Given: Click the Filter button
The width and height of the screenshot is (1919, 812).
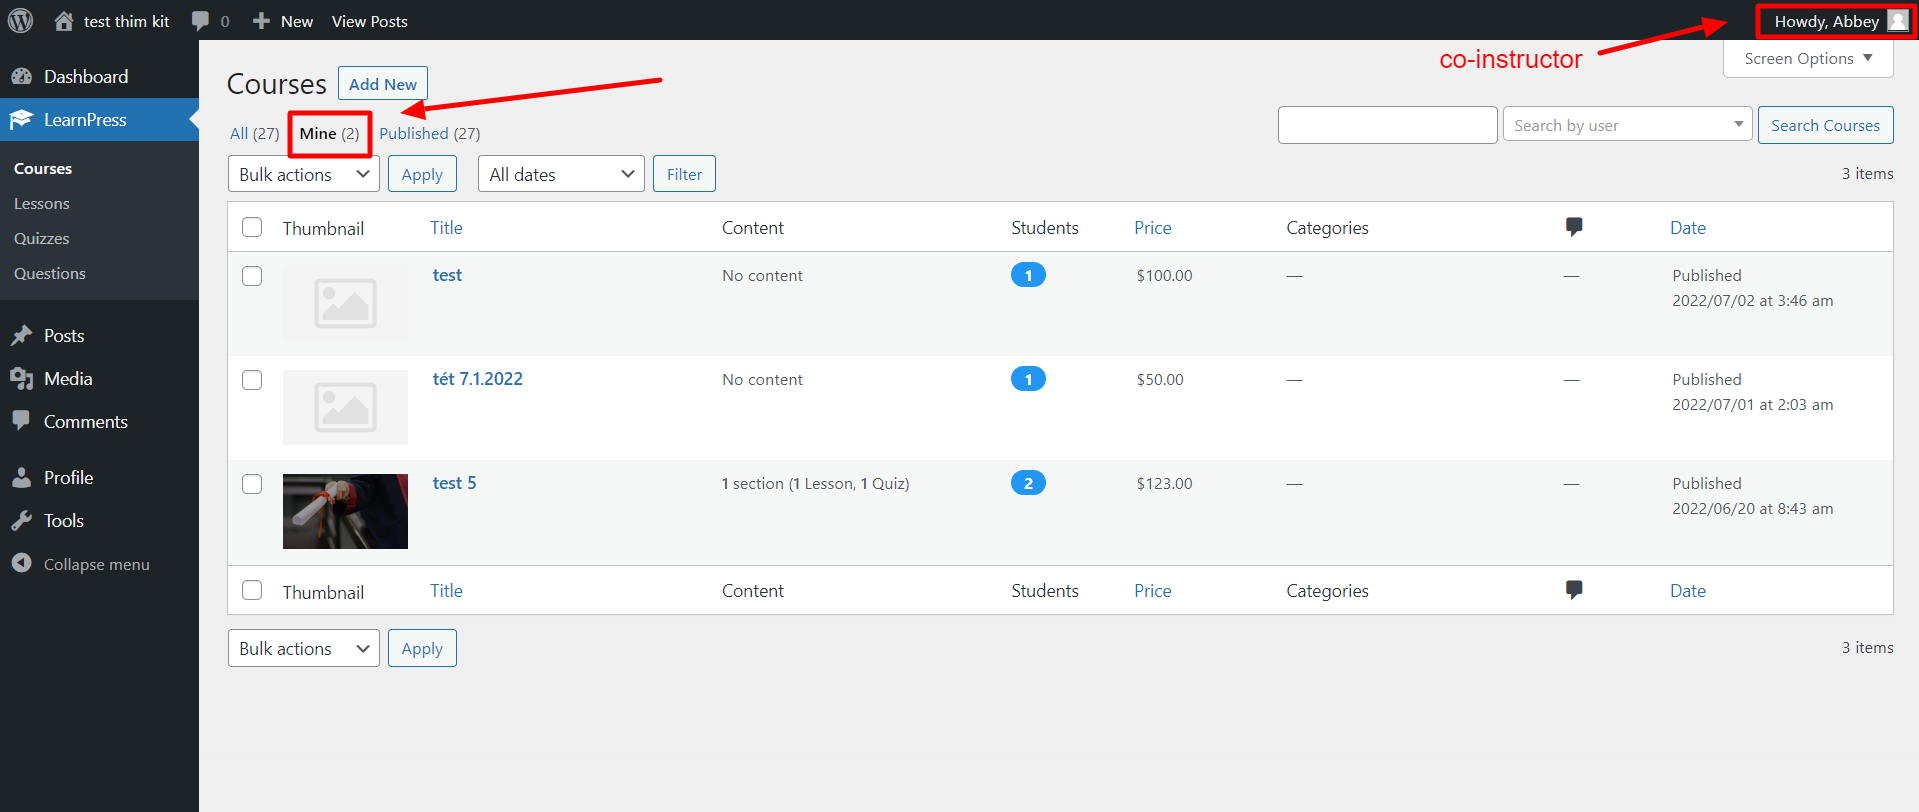Looking at the screenshot, I should (684, 174).
